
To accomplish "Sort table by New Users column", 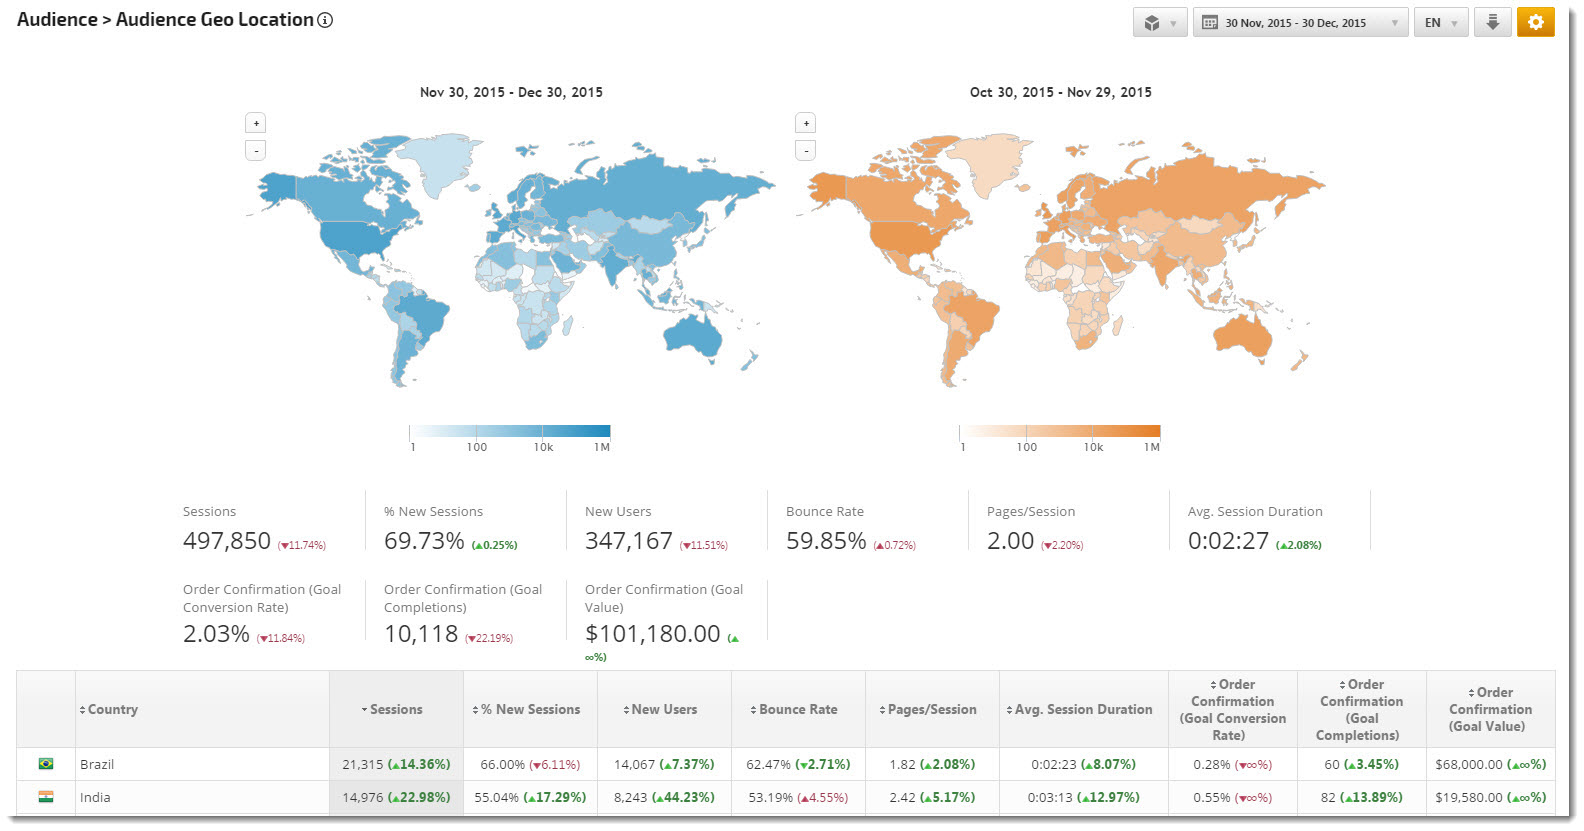I will [664, 709].
